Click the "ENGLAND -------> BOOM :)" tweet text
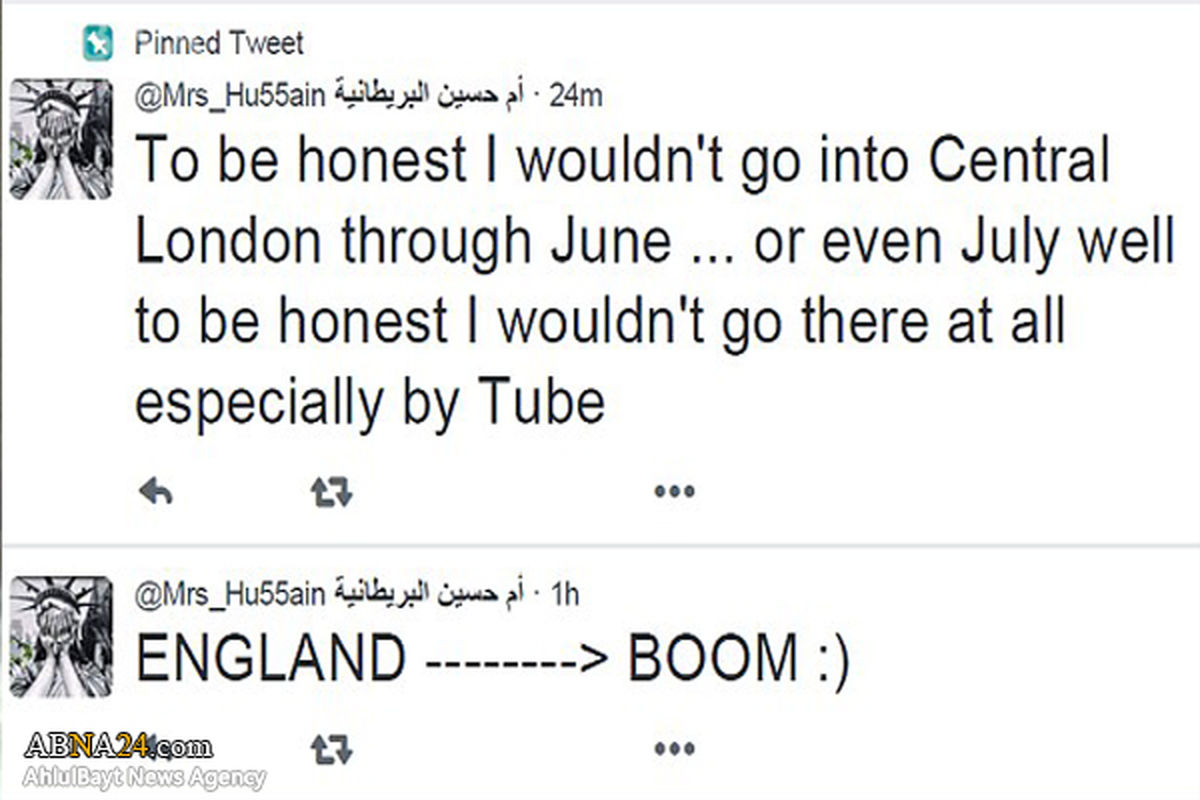1200x800 pixels. coord(490,660)
